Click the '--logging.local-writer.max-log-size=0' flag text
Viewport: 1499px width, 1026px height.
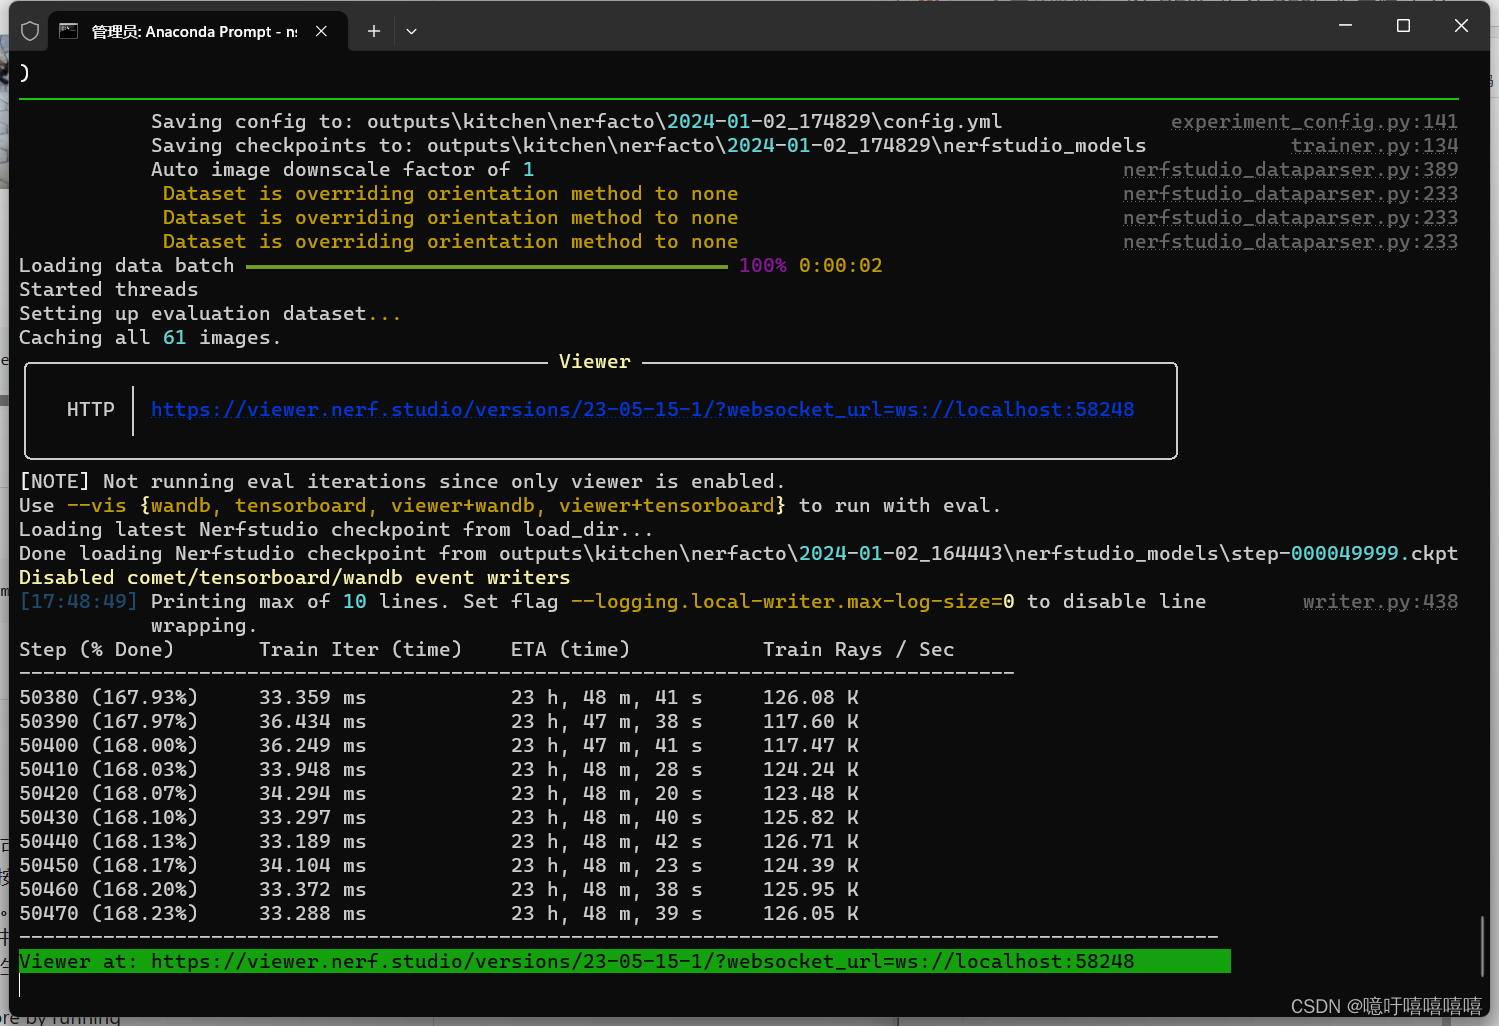pos(792,601)
